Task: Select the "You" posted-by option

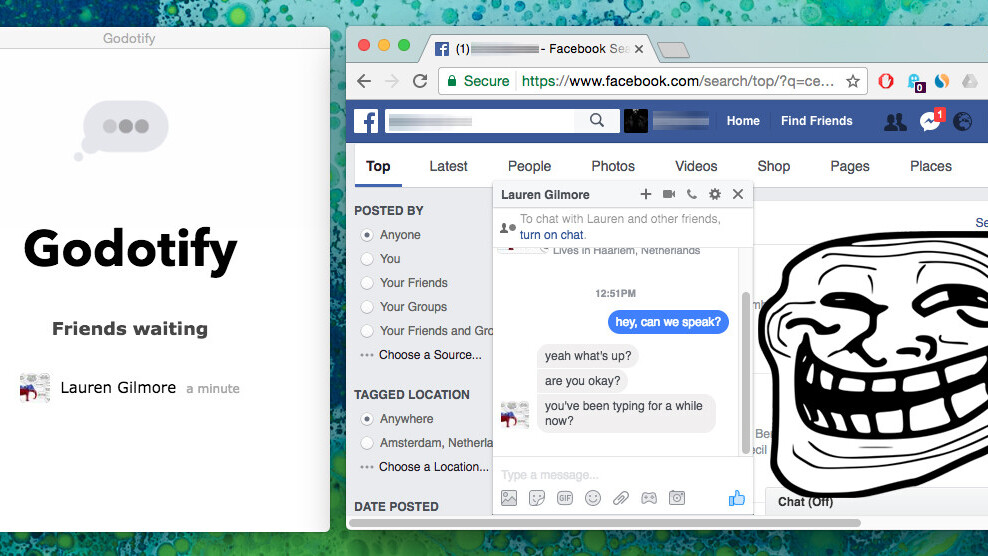Action: (x=367, y=259)
